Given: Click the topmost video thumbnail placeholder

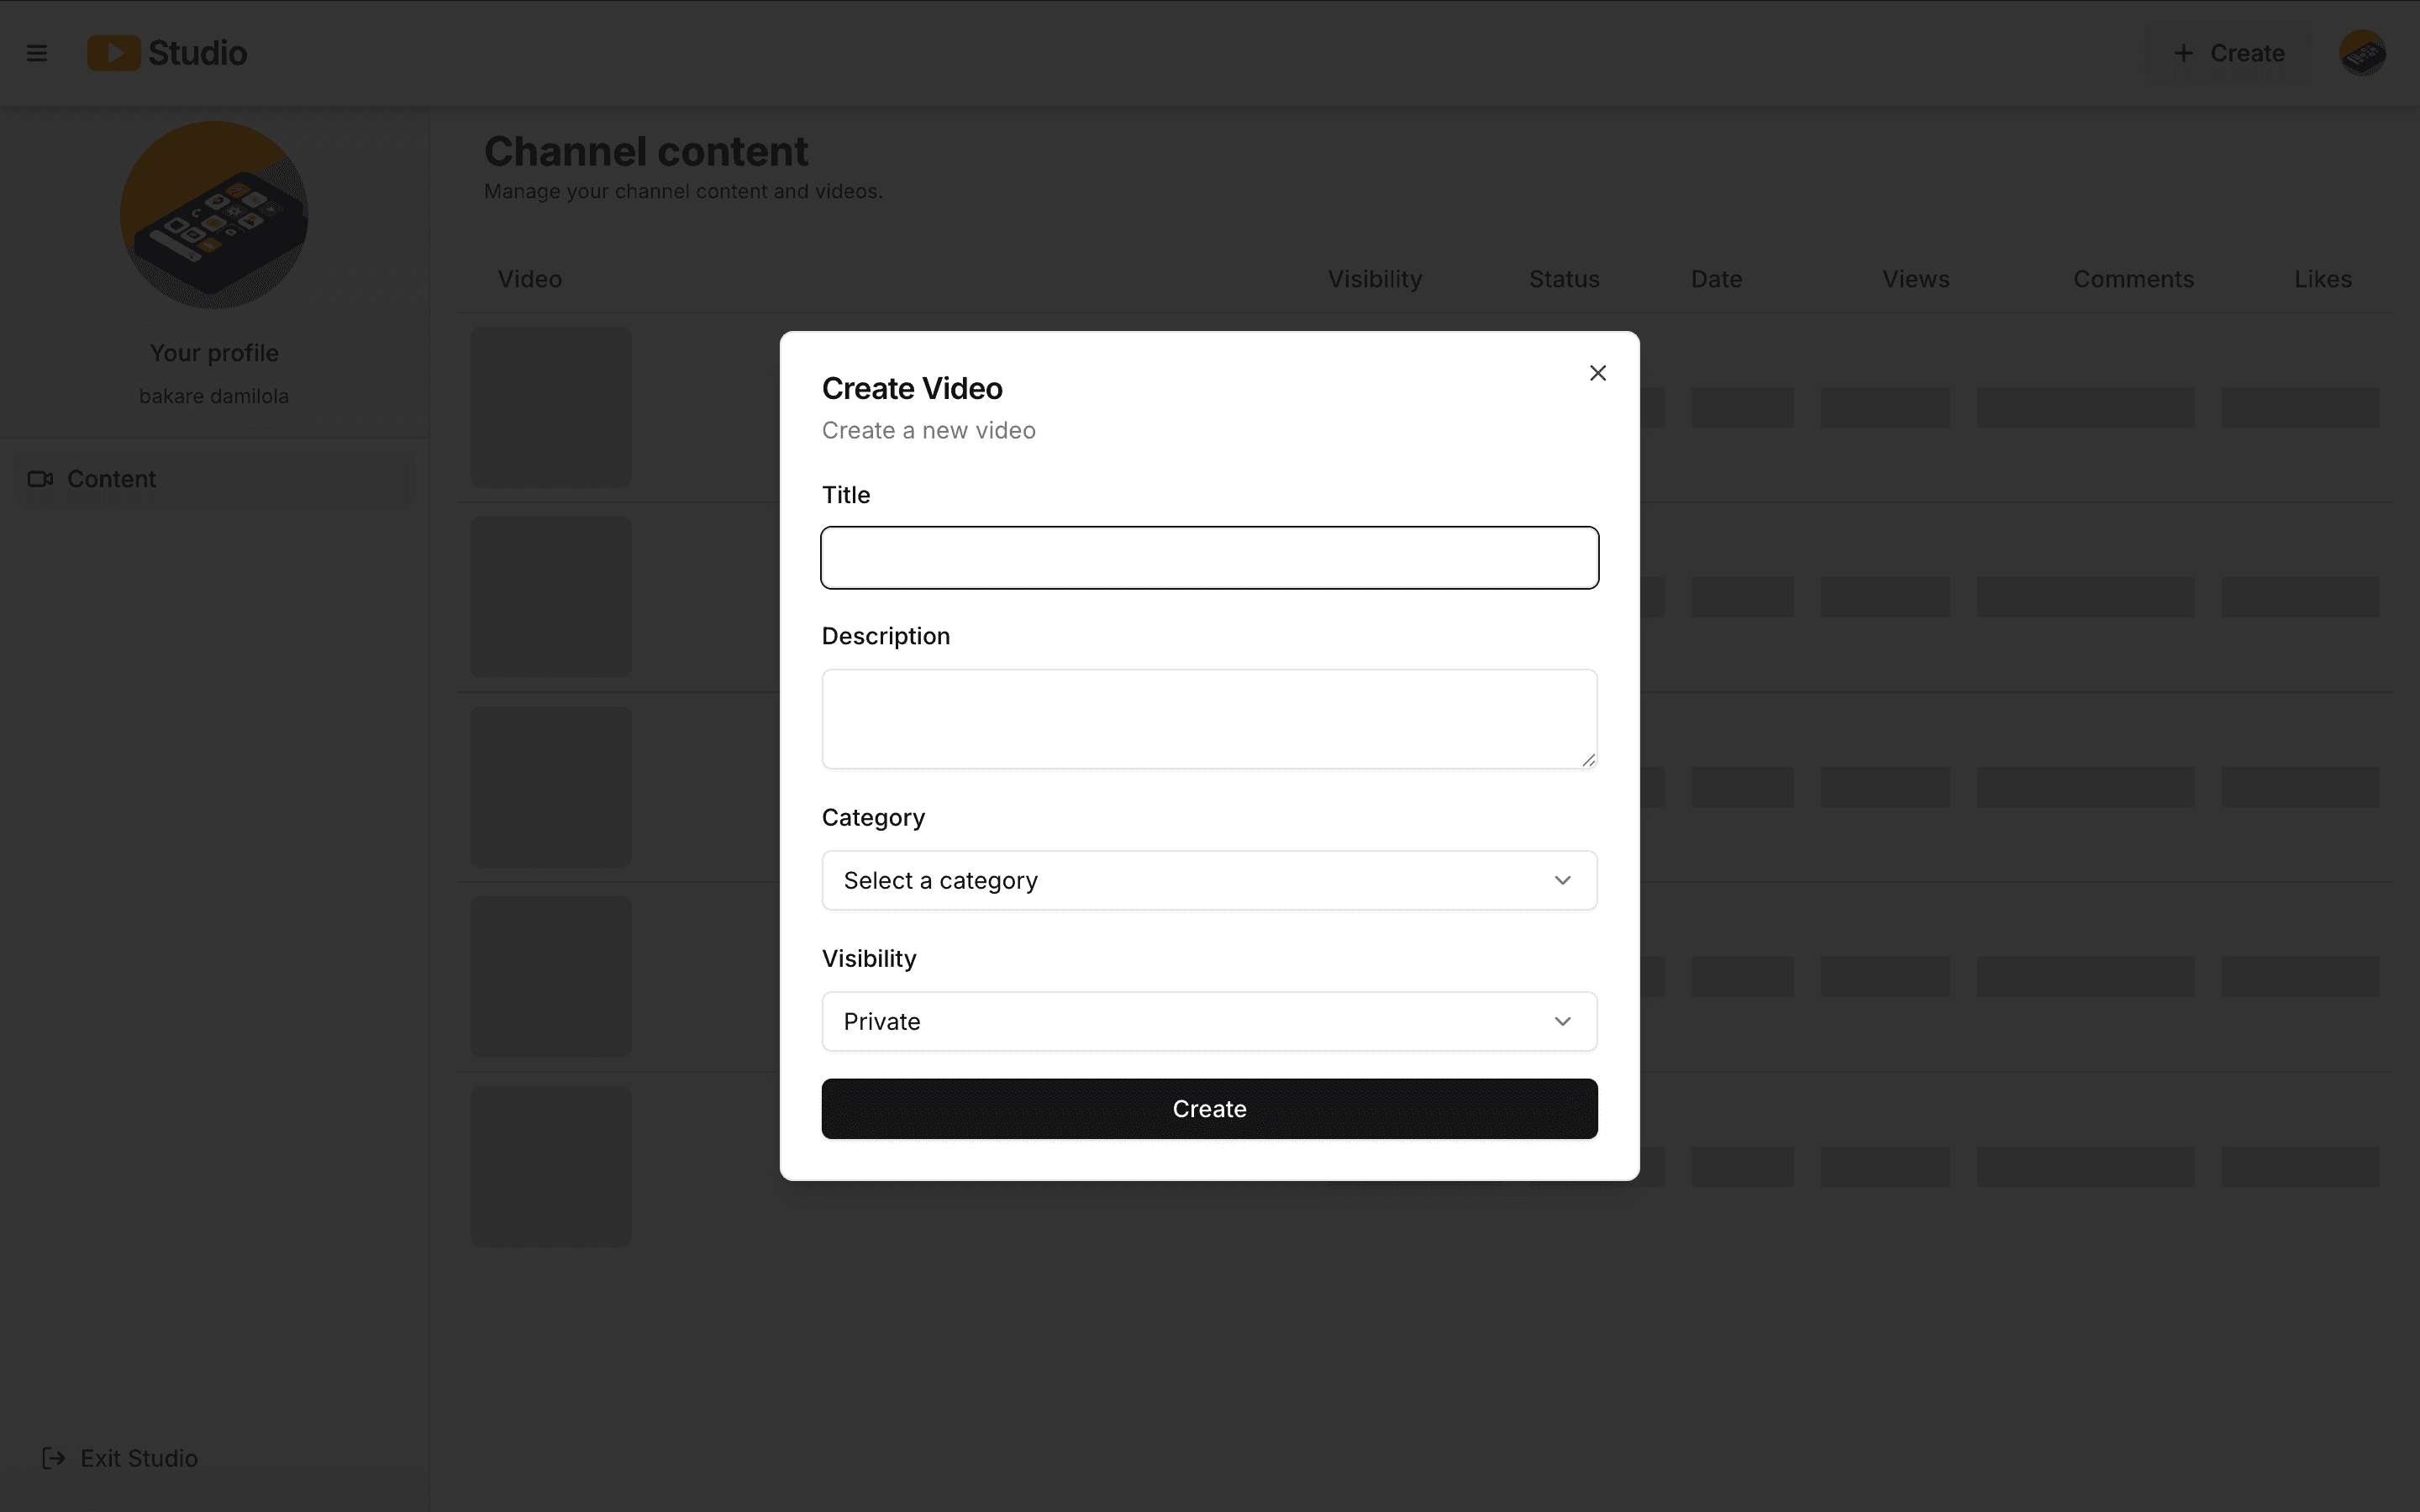Looking at the screenshot, I should [x=551, y=406].
